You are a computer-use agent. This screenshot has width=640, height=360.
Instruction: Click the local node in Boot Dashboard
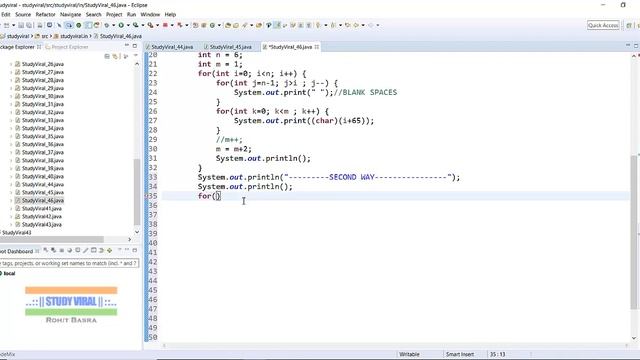pyautogui.click(x=9, y=273)
